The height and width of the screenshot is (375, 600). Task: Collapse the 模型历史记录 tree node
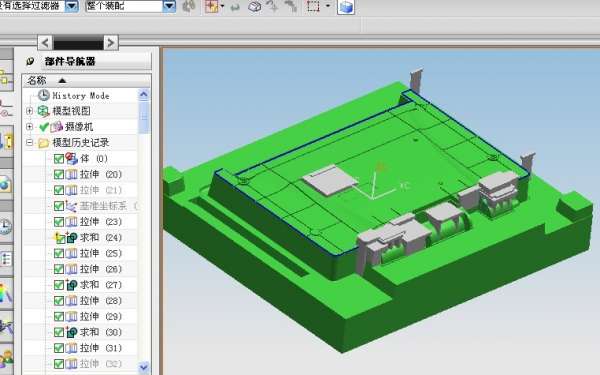coord(29,143)
